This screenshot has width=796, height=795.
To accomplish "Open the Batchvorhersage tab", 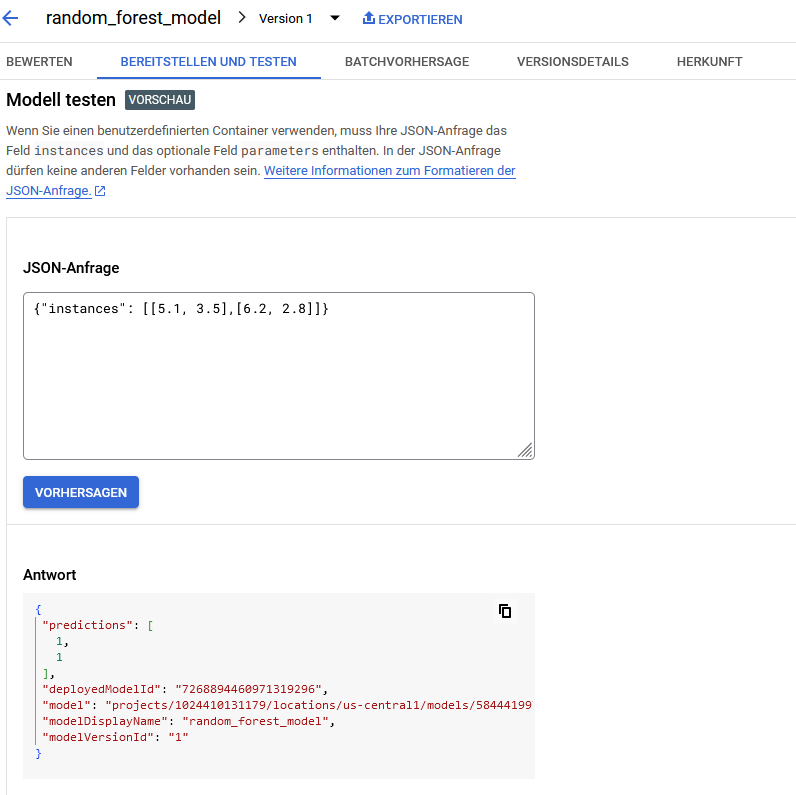I will point(406,62).
